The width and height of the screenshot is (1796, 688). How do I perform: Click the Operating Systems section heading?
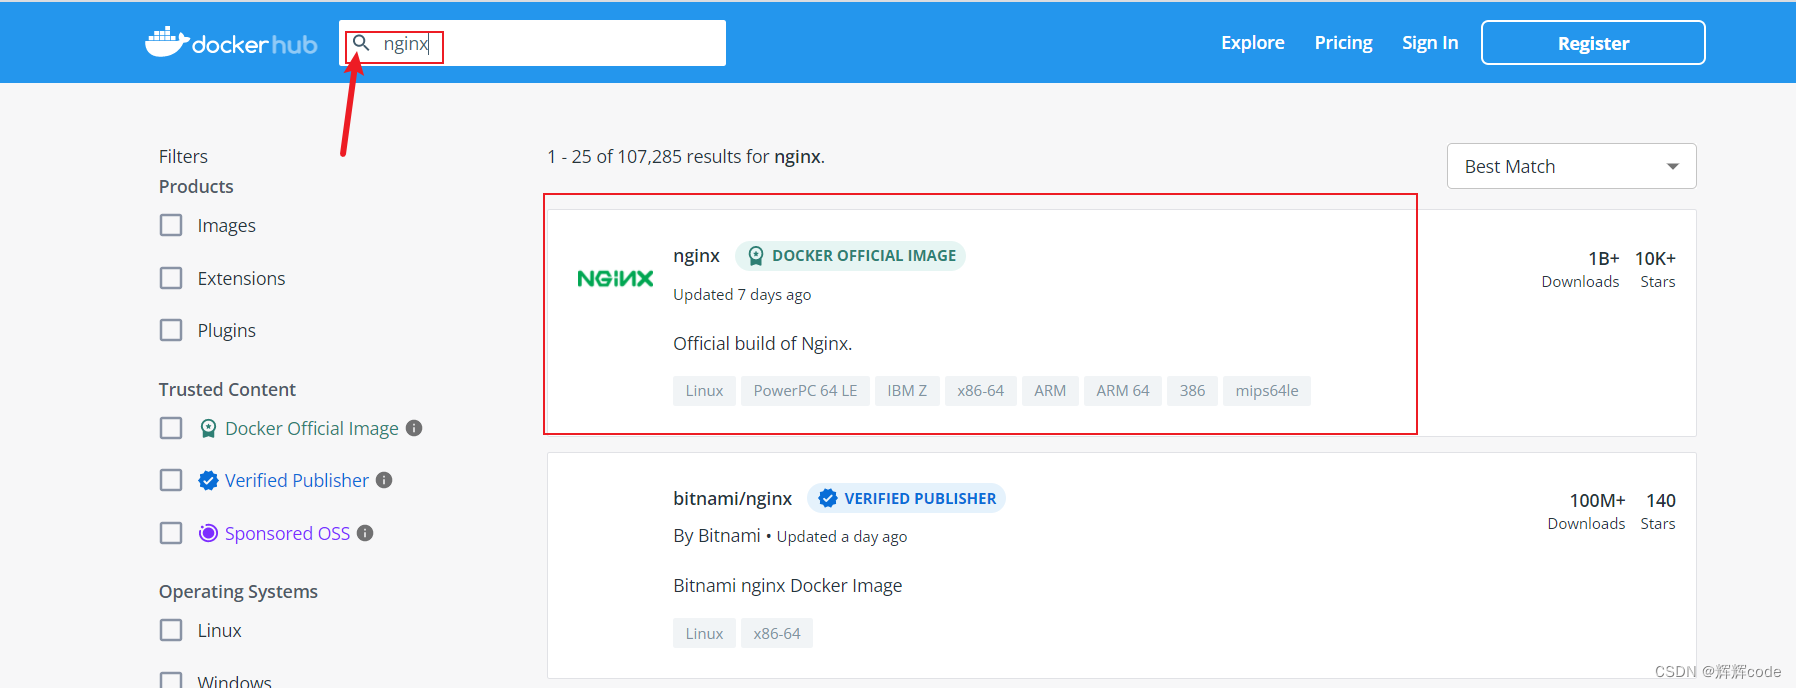coord(238,592)
